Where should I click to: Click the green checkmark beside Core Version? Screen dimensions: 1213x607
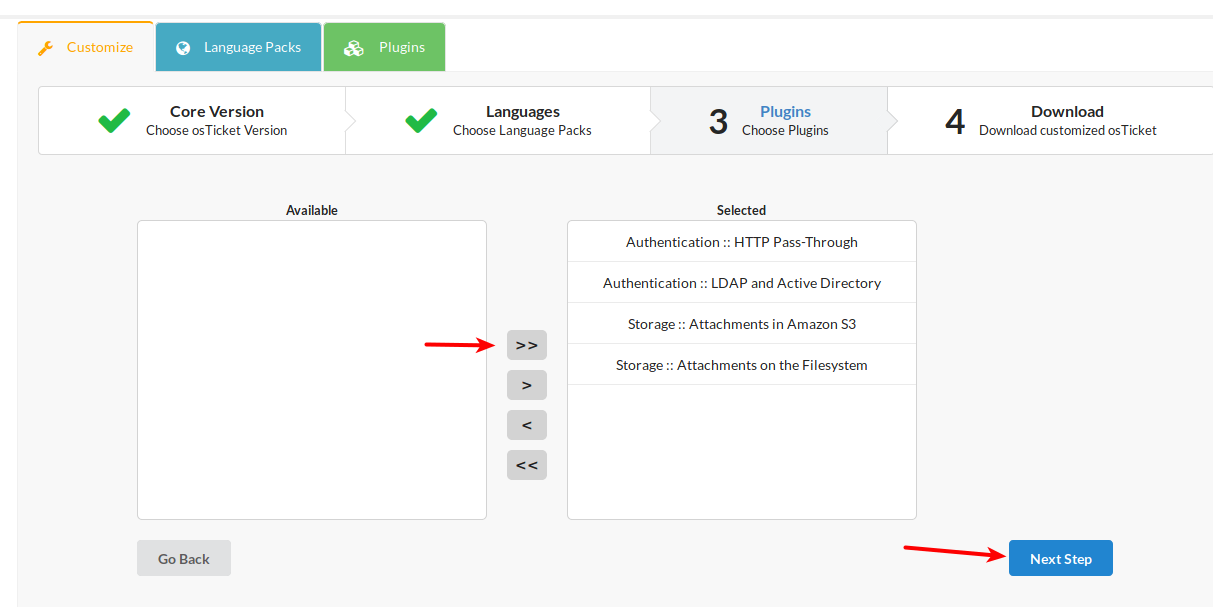[114, 120]
